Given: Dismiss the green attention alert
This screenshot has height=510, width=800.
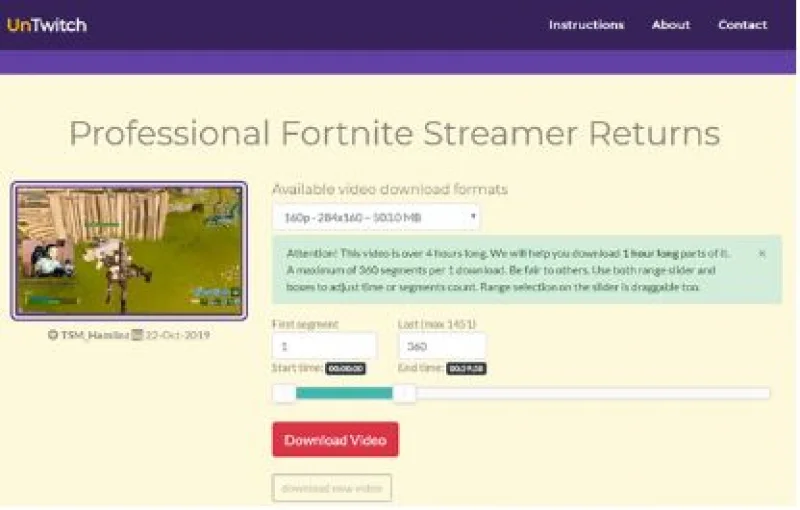Looking at the screenshot, I should tap(762, 254).
